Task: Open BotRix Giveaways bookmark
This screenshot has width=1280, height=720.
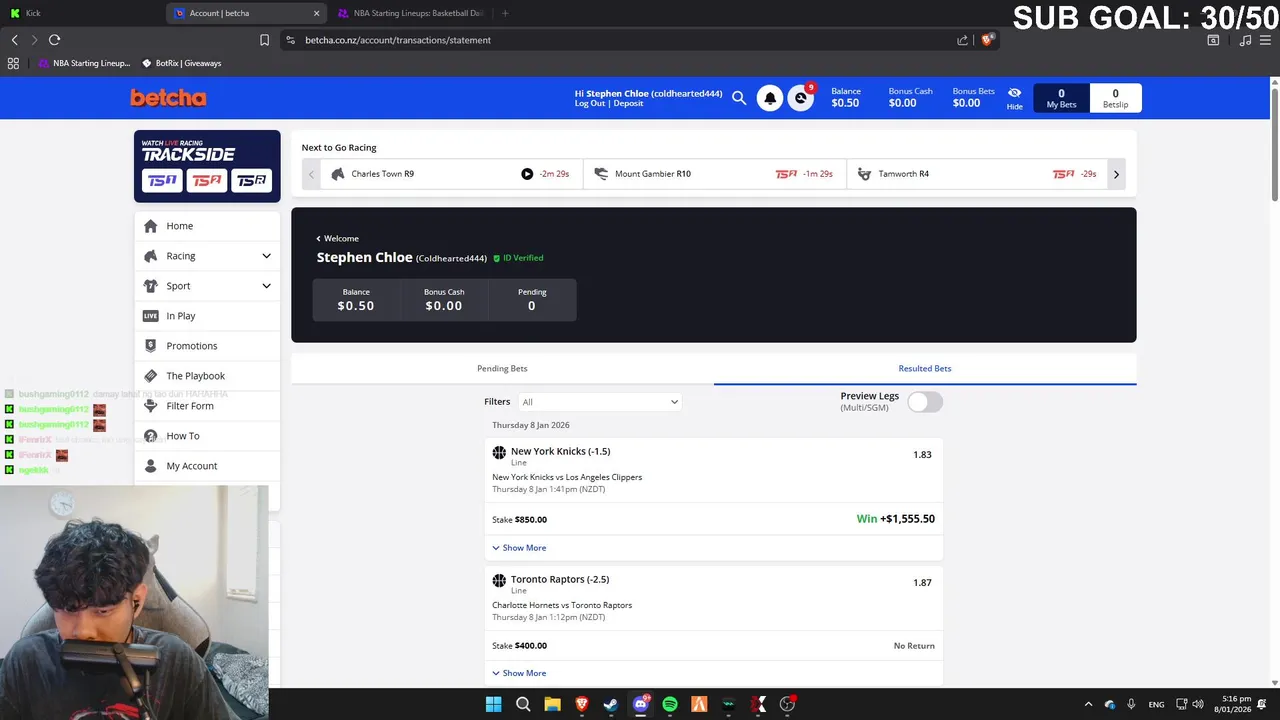Action: pos(181,63)
